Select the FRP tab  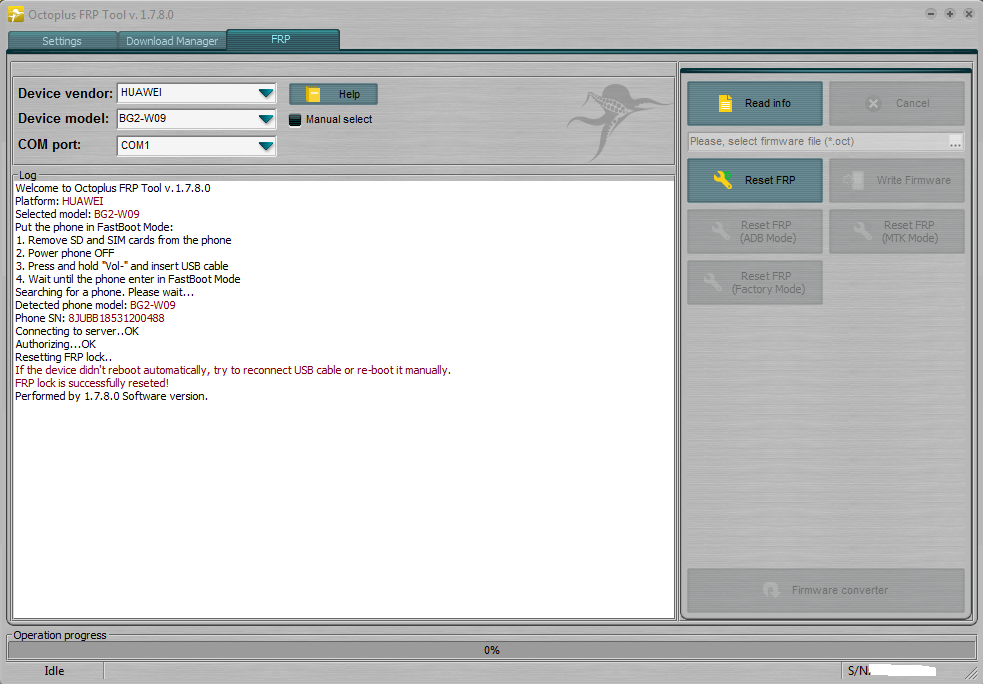pos(283,39)
